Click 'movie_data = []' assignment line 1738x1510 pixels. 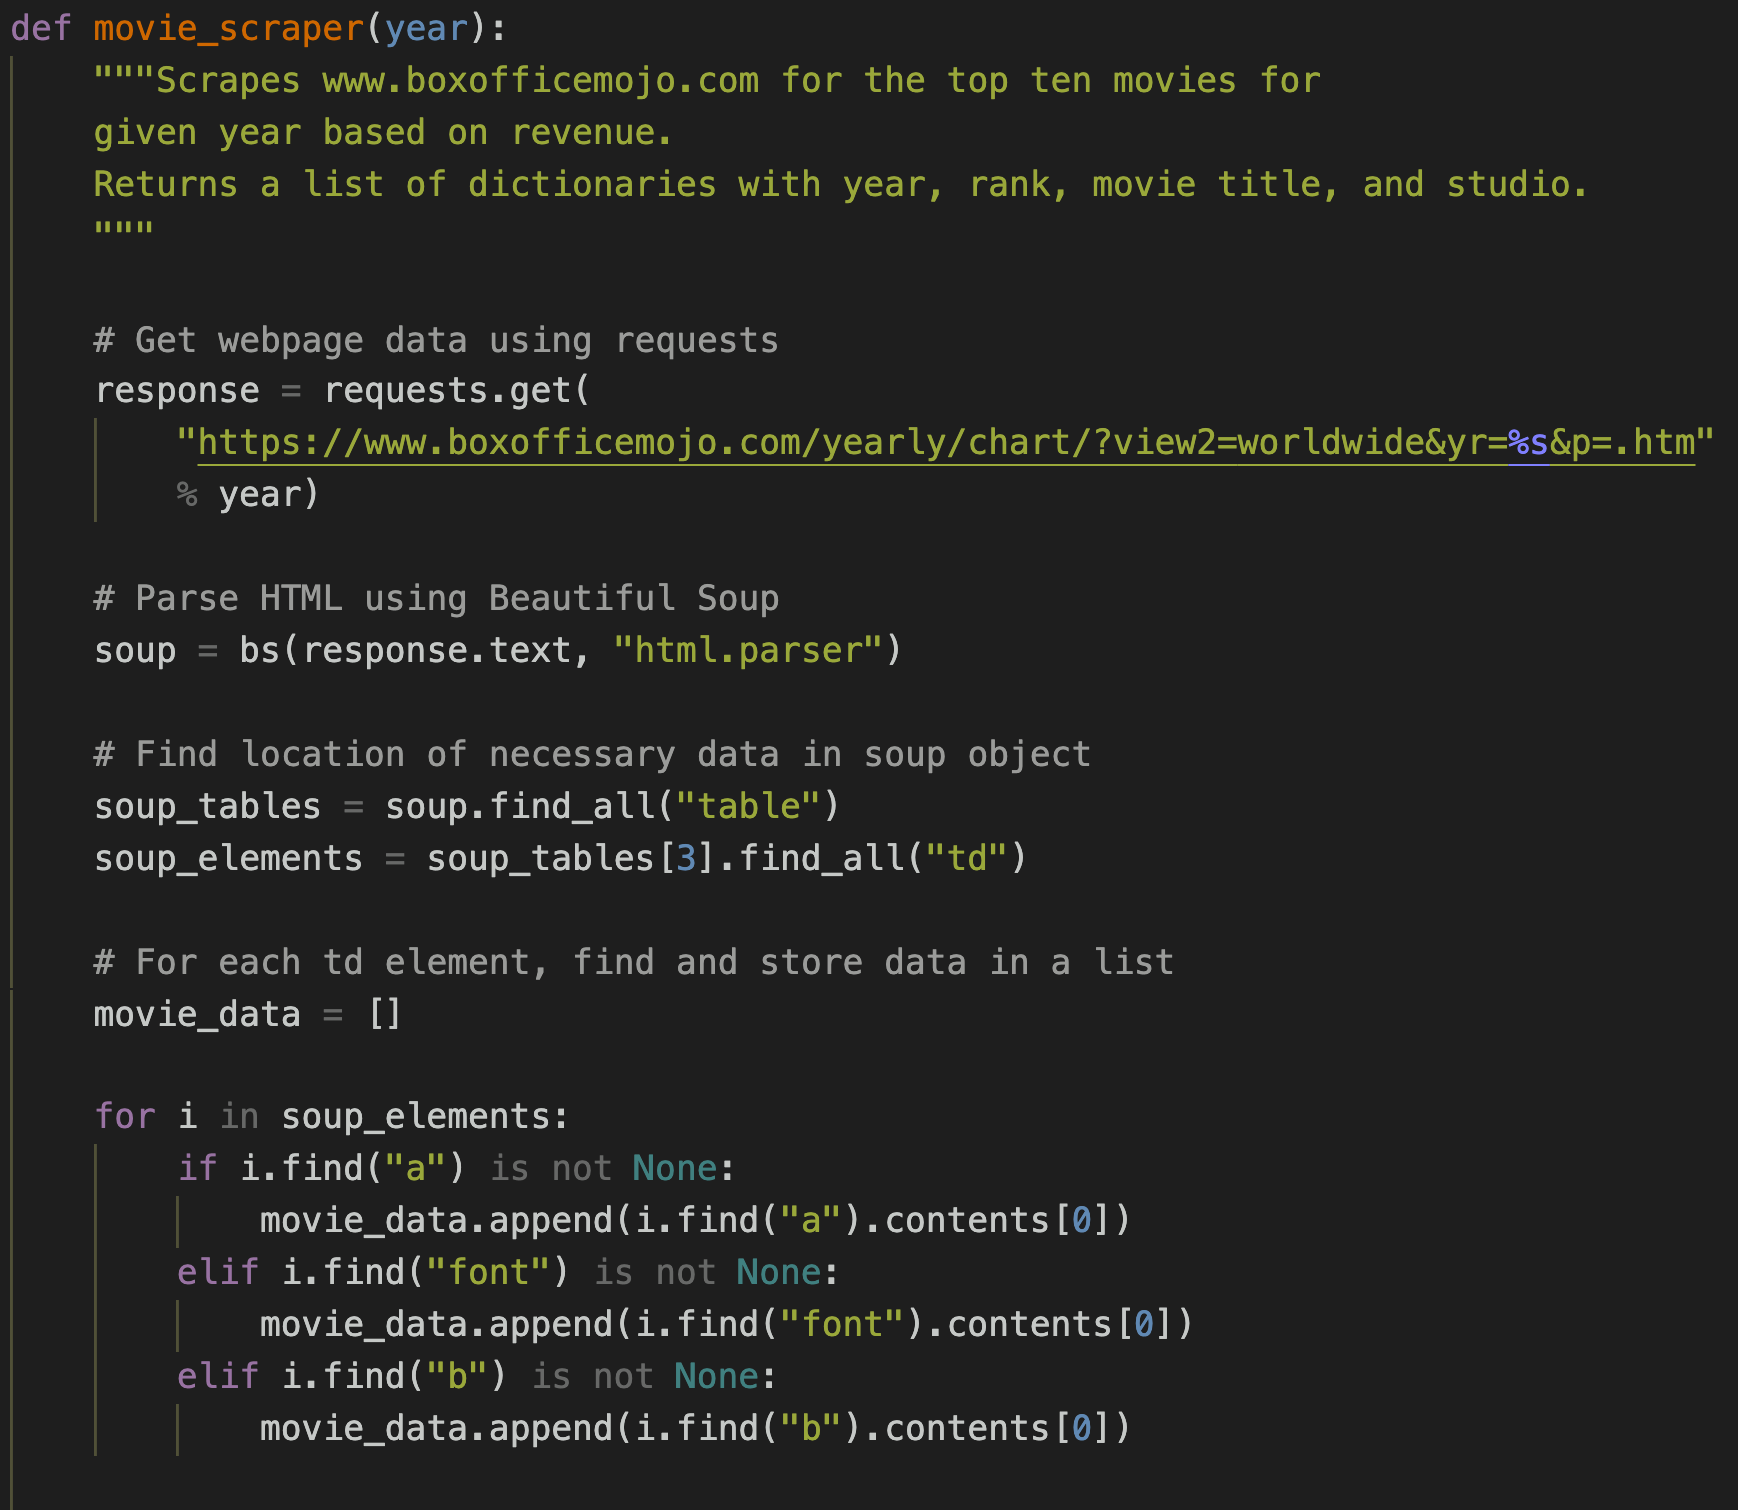(248, 1014)
